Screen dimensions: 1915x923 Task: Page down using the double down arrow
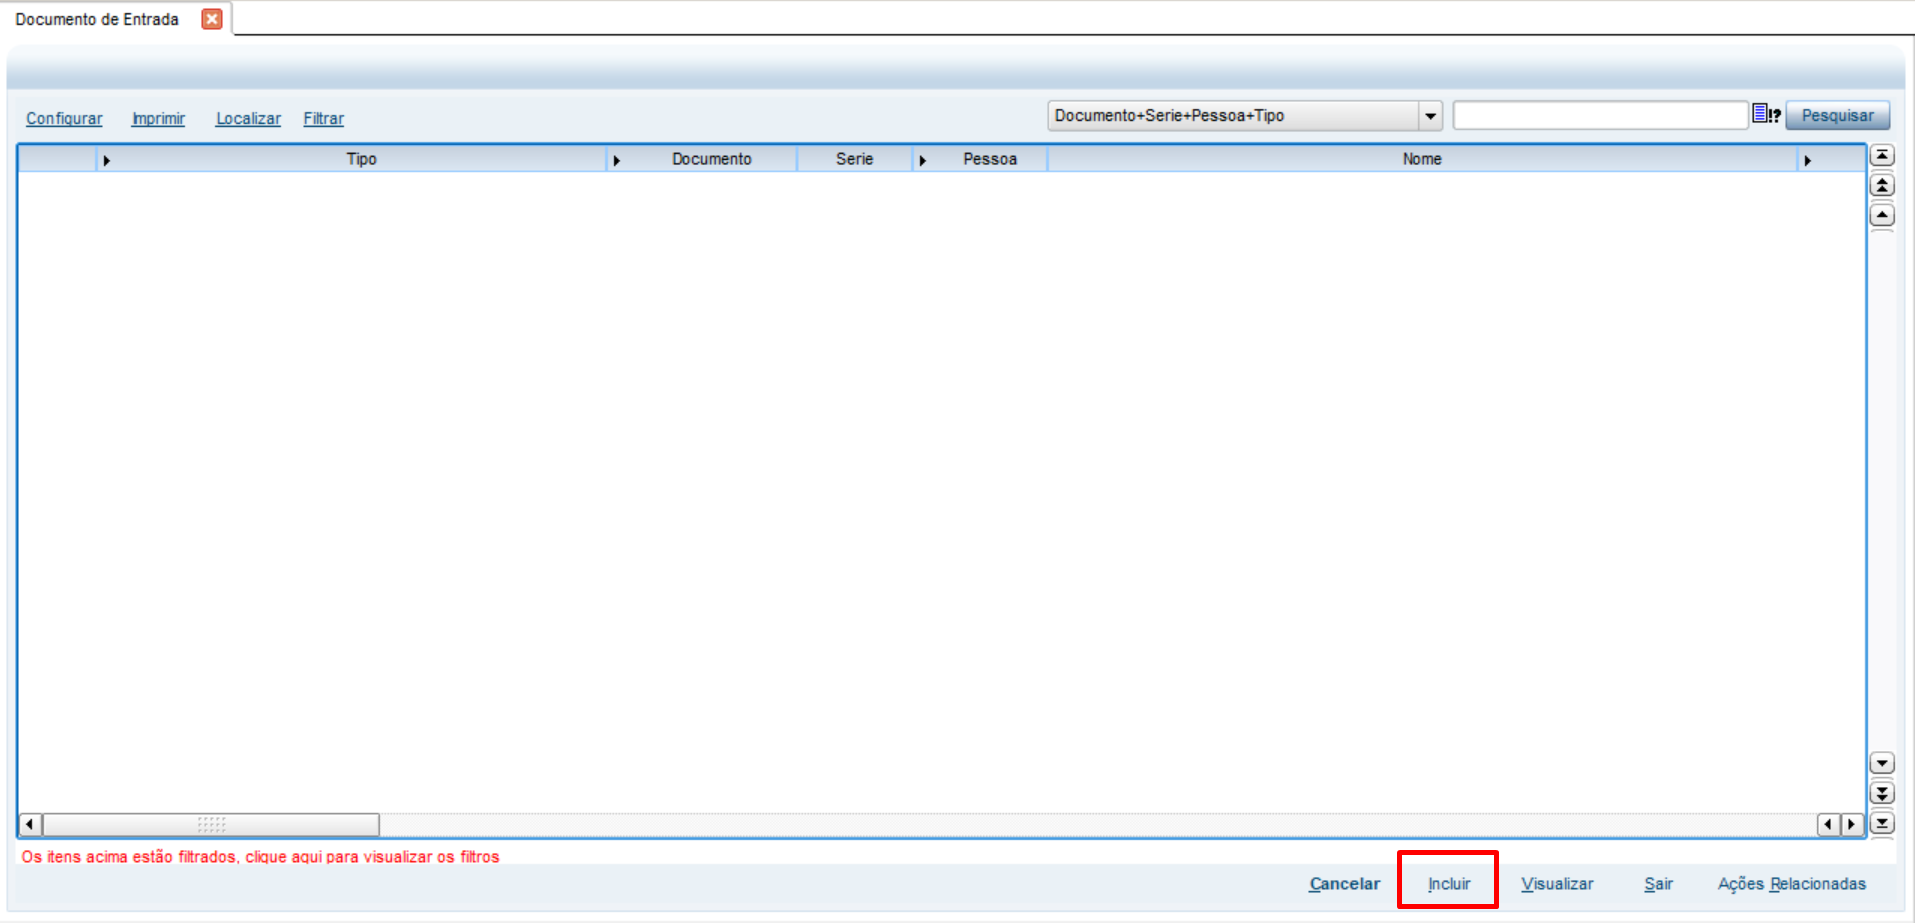point(1882,793)
